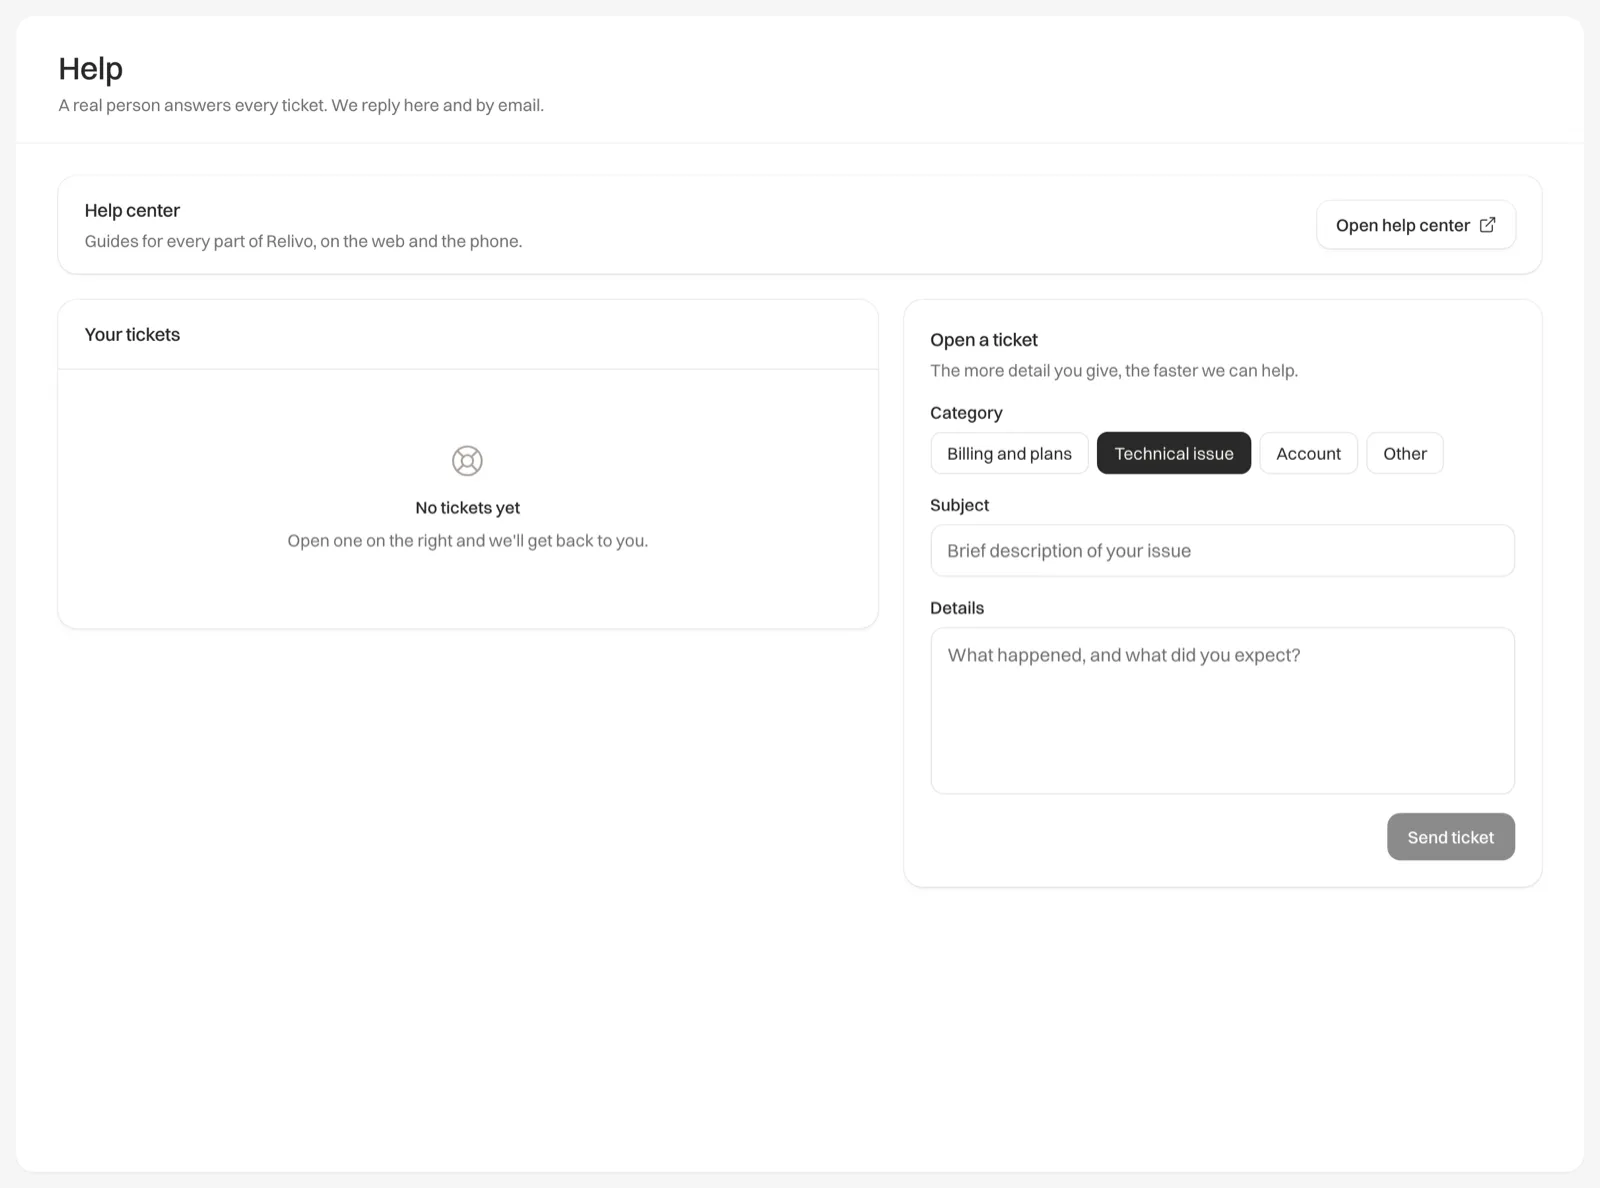Screen dimensions: 1600x1188
Task: Click the "Open a ticket" heading
Action: pyautogui.click(x=984, y=340)
